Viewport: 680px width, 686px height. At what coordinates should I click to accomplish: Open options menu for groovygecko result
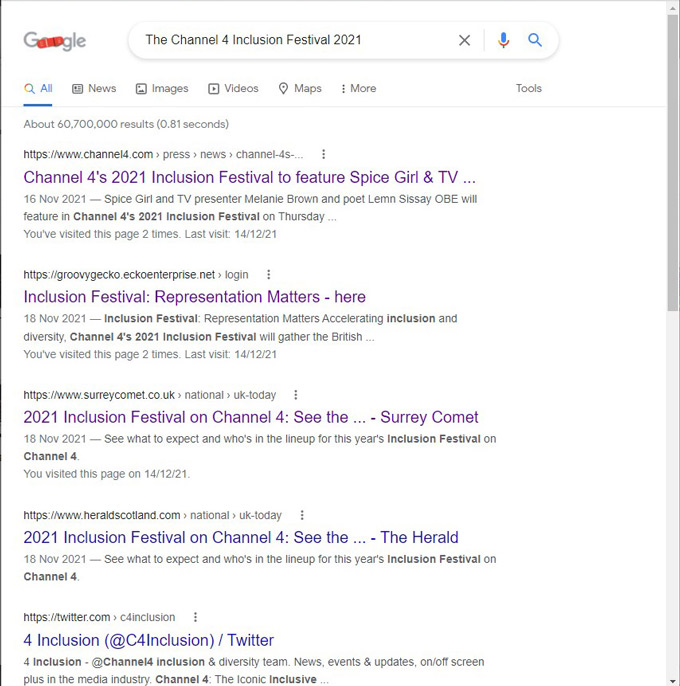tap(269, 274)
